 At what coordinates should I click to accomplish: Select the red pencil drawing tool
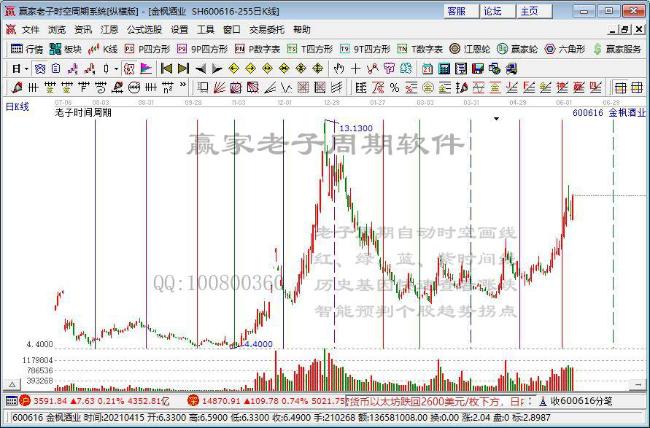coord(17,88)
